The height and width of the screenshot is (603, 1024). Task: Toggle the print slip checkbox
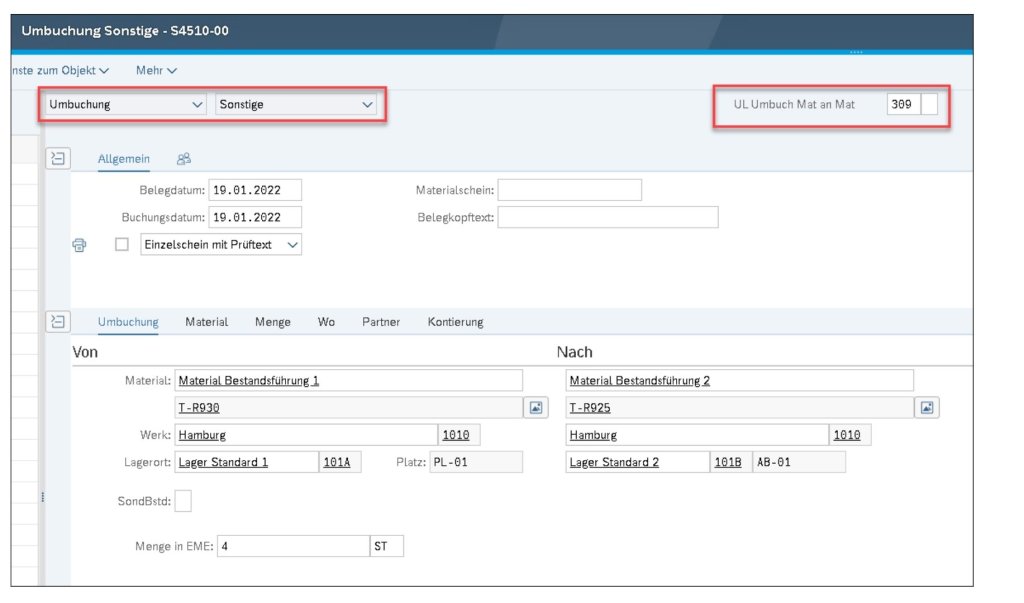[x=122, y=245]
